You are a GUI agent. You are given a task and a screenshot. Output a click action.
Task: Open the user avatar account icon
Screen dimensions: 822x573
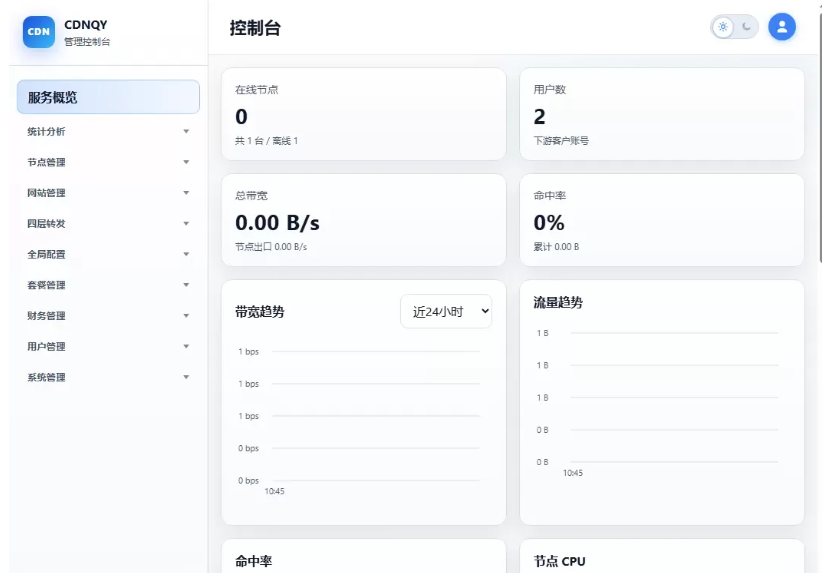click(782, 27)
